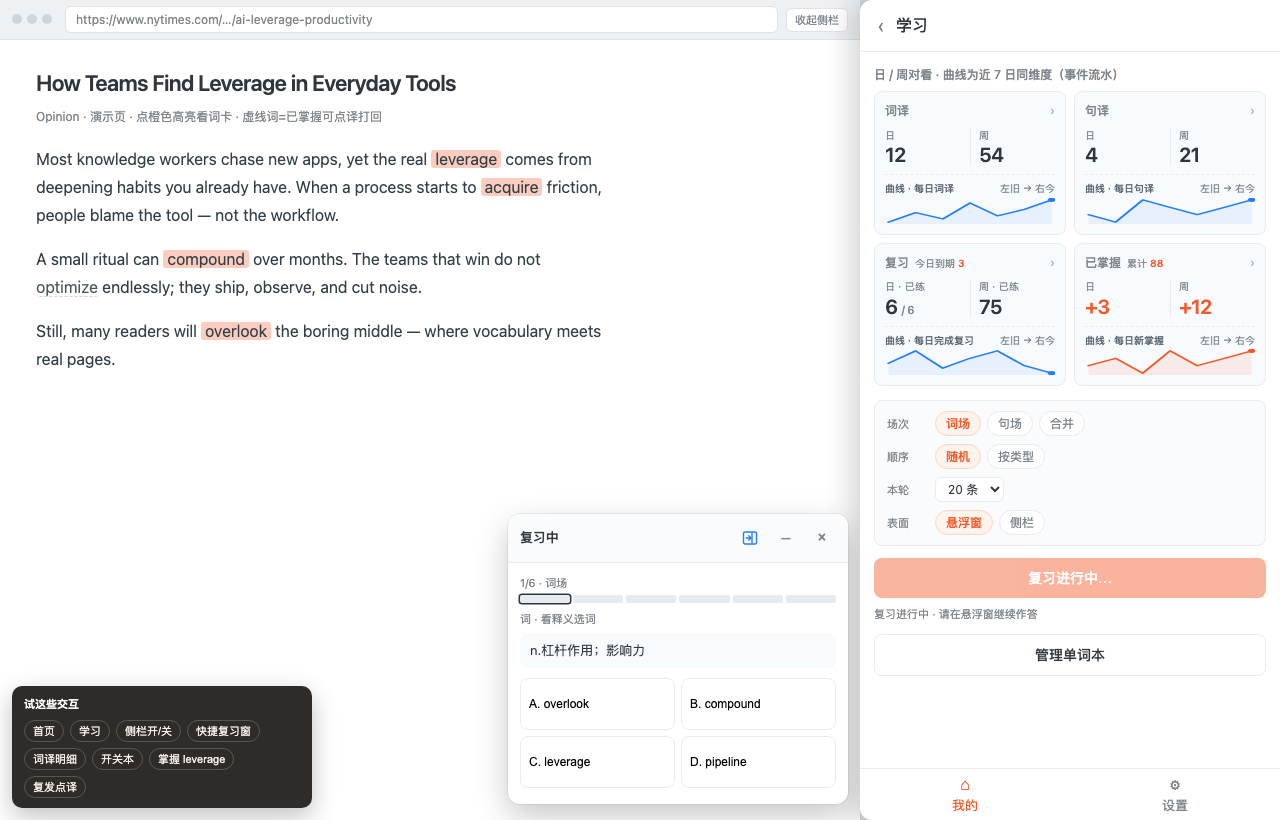The width and height of the screenshot is (1280, 820).
Task: Select 词场 session type
Action: [x=958, y=424]
